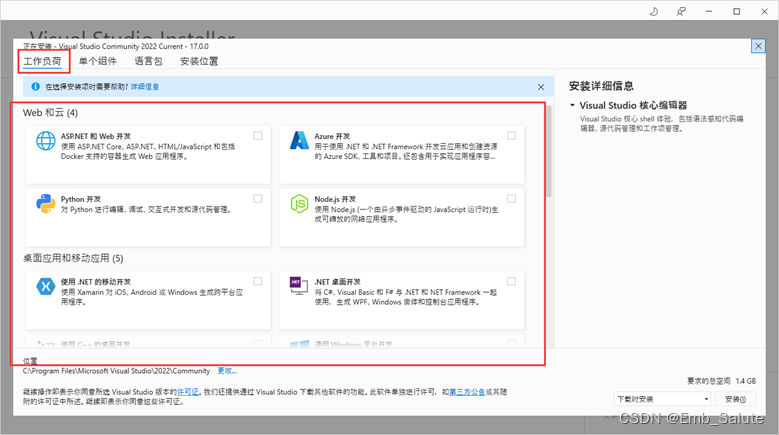
Task: Check the Python development workload
Action: (x=258, y=199)
